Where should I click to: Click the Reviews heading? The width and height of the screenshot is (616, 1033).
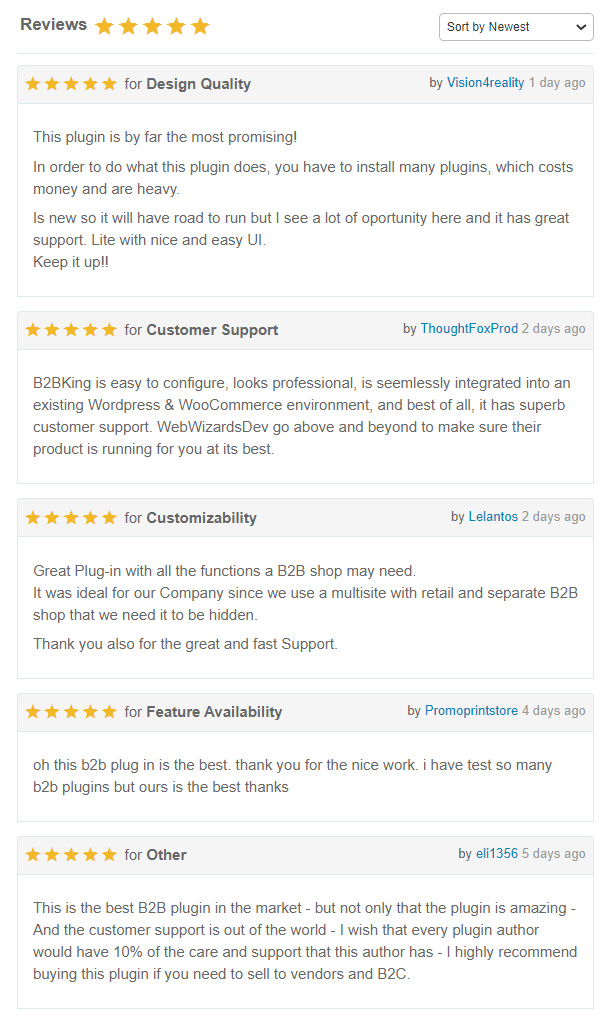pos(53,25)
